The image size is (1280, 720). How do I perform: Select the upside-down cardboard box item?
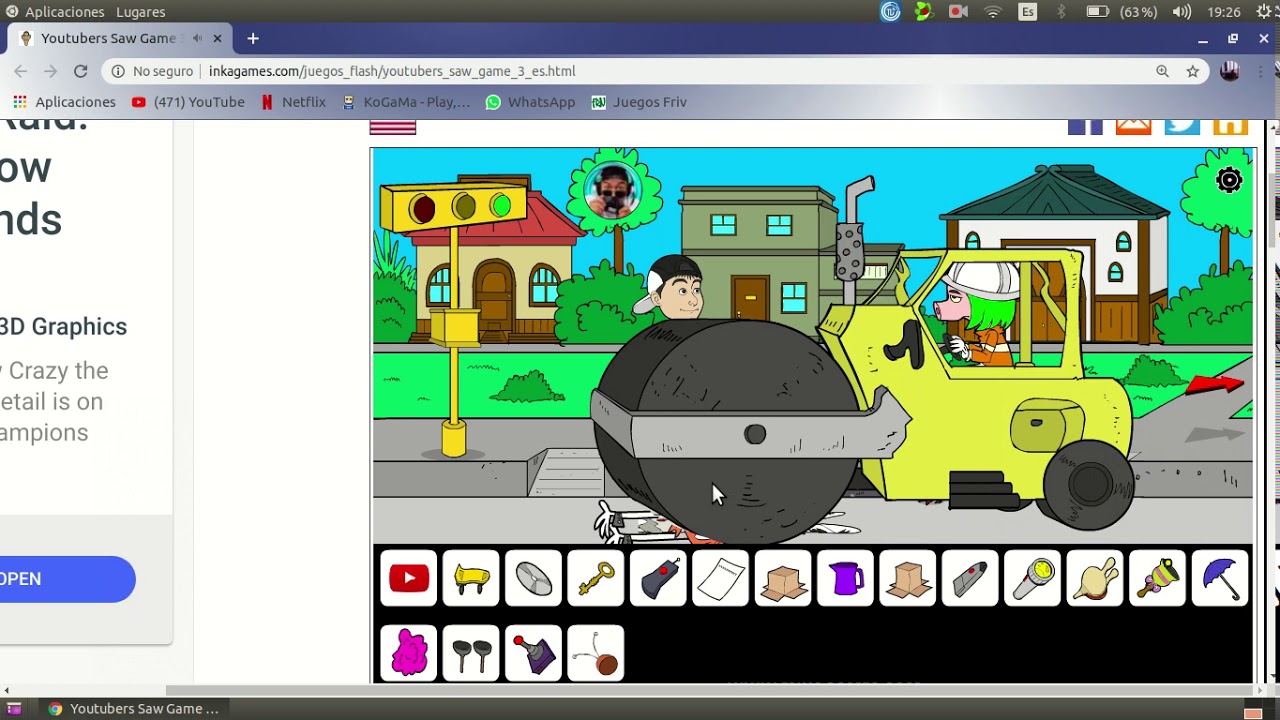[908, 578]
